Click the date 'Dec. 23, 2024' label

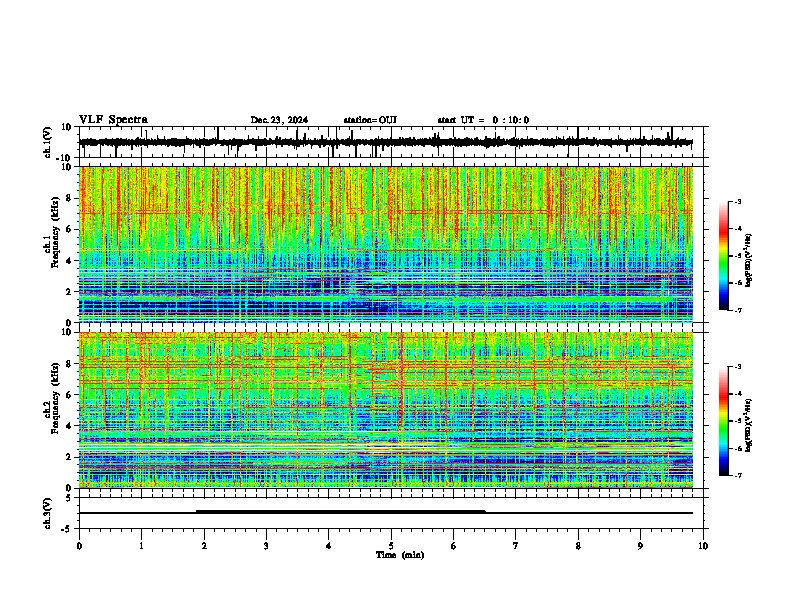pyautogui.click(x=279, y=120)
